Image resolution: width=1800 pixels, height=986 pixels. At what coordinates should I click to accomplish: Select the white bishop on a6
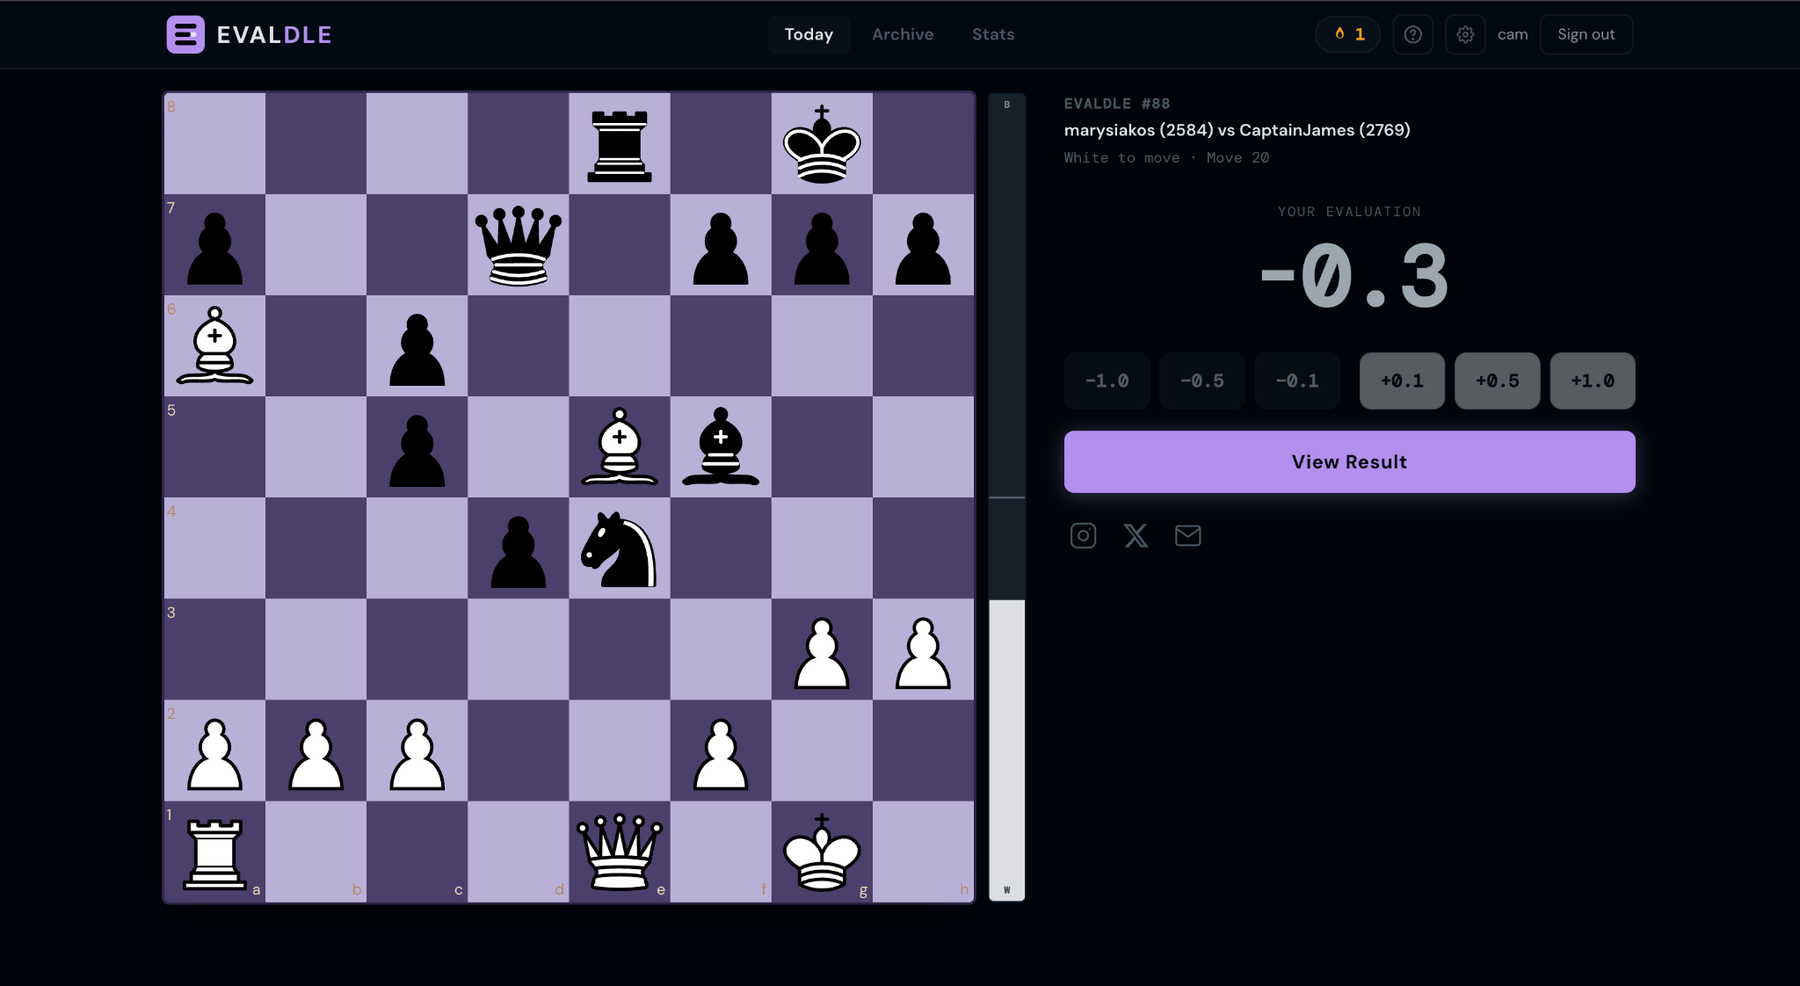coord(215,346)
